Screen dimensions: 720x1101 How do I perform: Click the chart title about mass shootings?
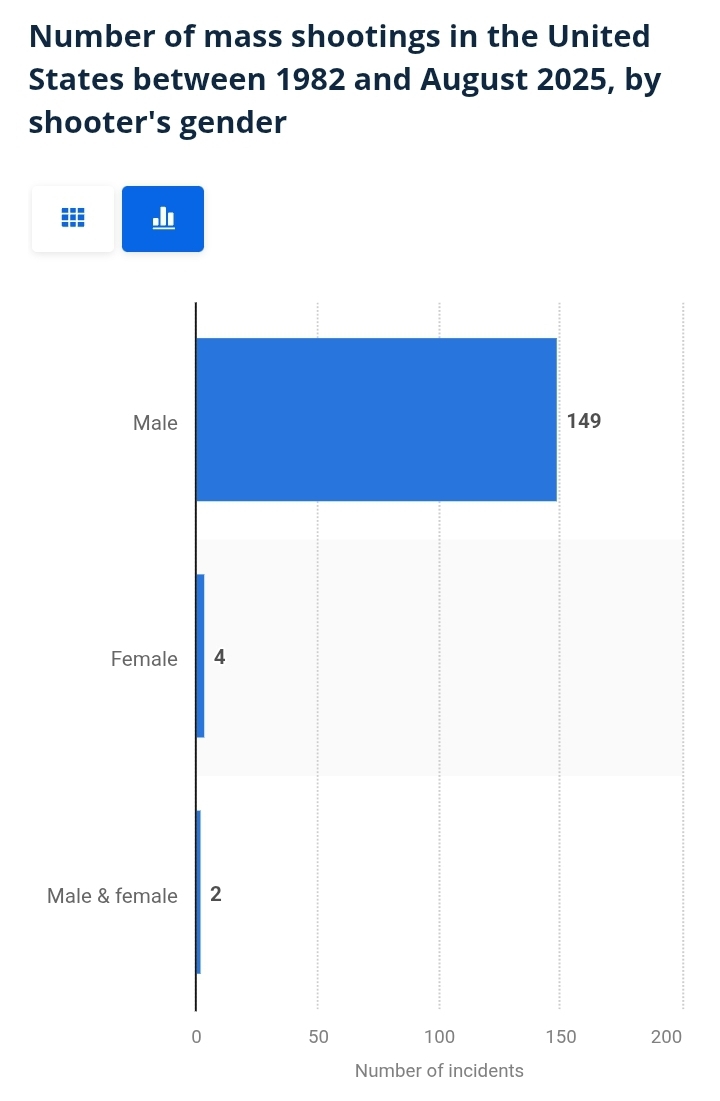(x=340, y=80)
